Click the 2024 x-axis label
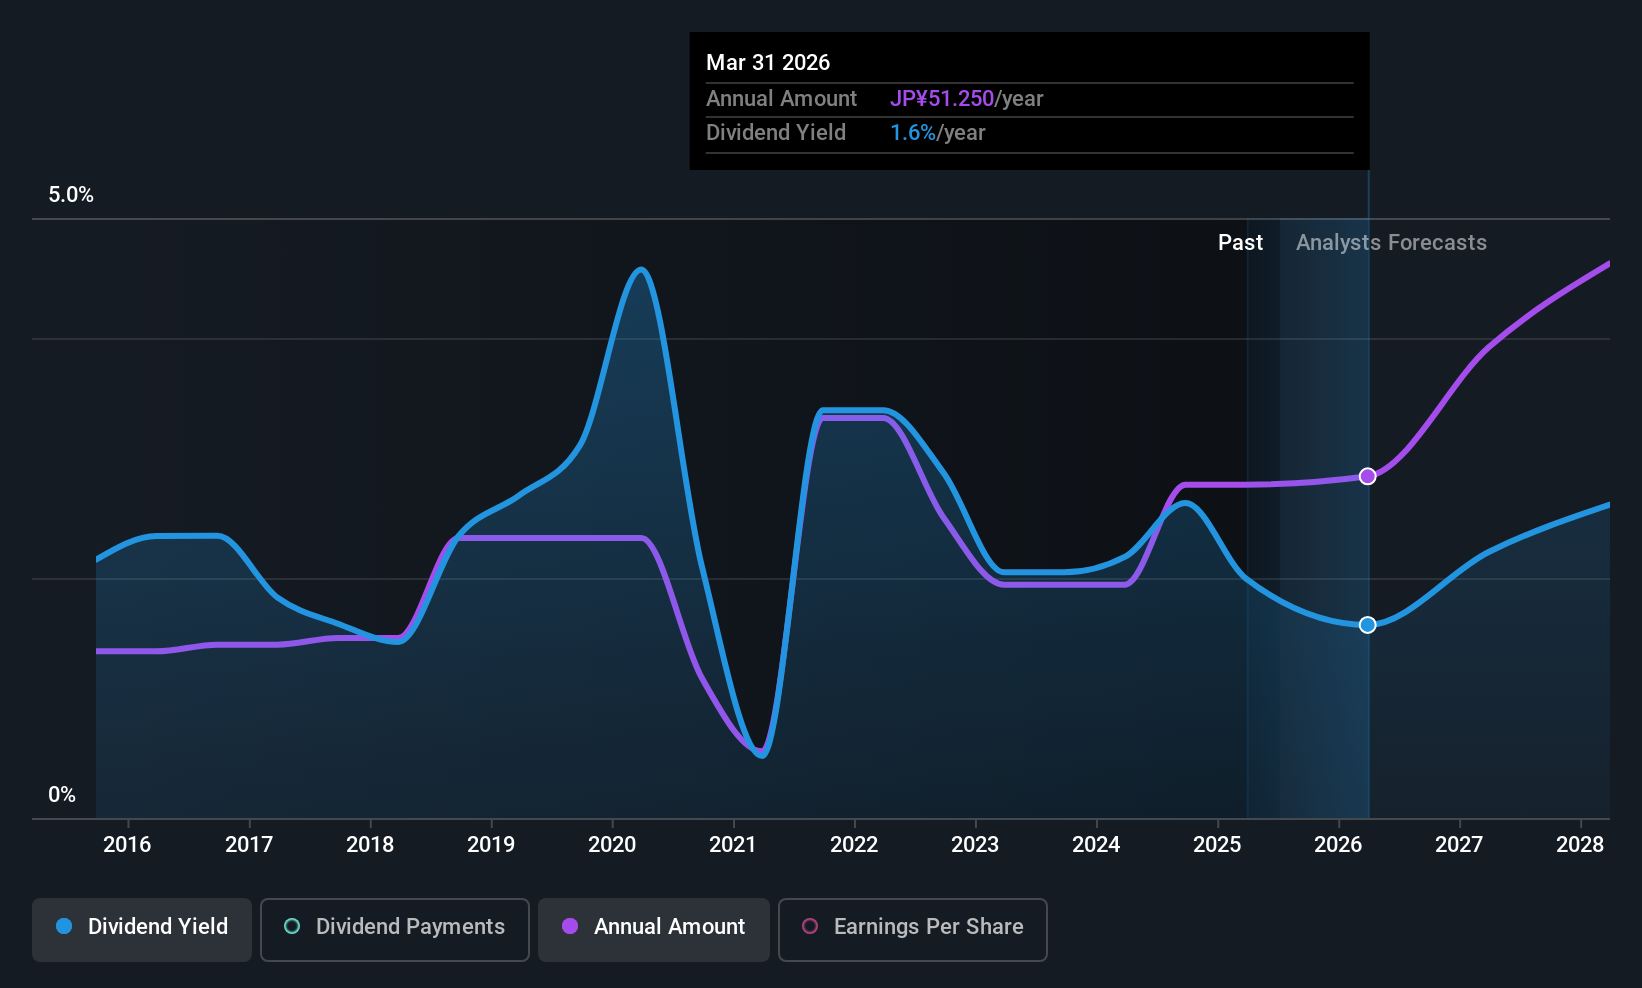The image size is (1642, 988). (x=1096, y=845)
